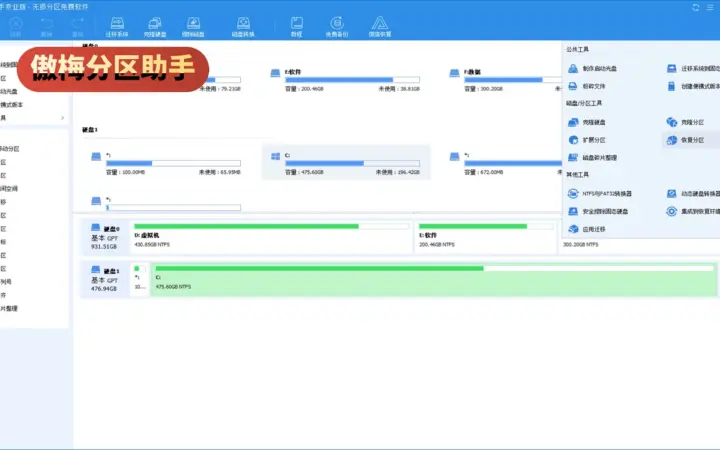The width and height of the screenshot is (720, 450).
Task: Click the greyed-out 提交 toolbar button
Action: [15, 27]
